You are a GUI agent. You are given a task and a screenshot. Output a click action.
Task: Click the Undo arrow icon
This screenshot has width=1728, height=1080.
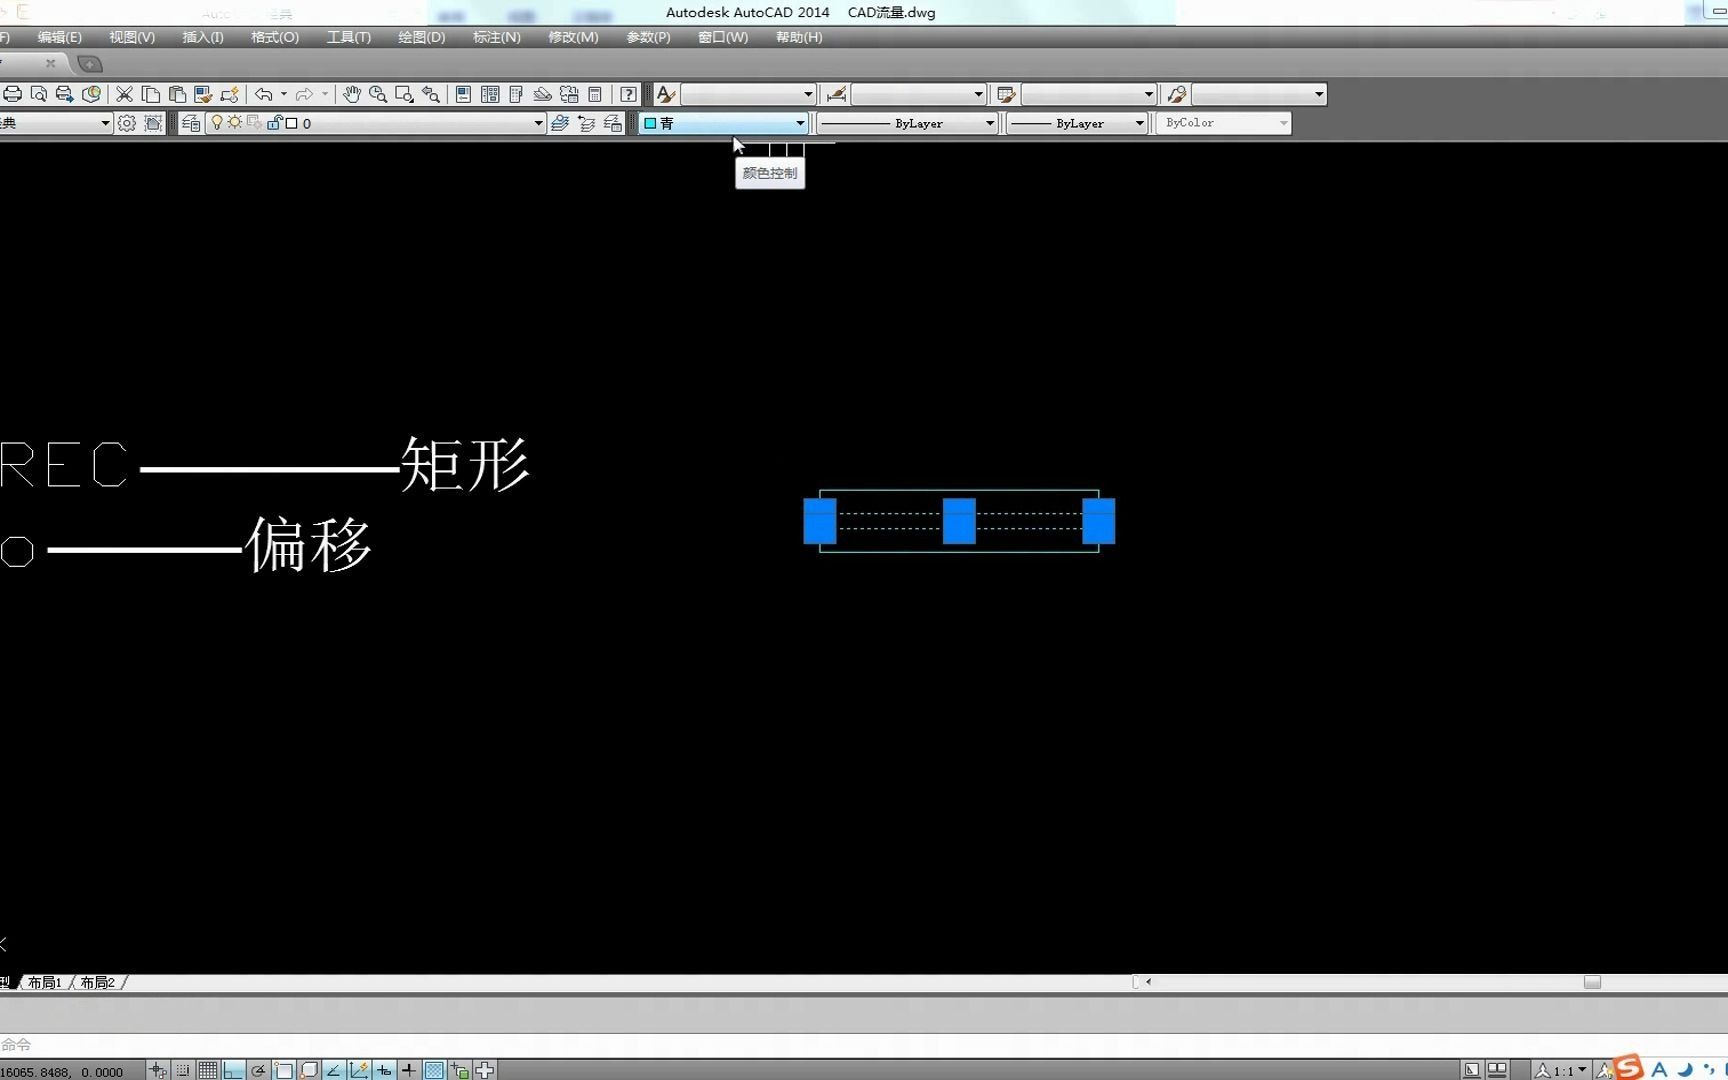tap(265, 94)
